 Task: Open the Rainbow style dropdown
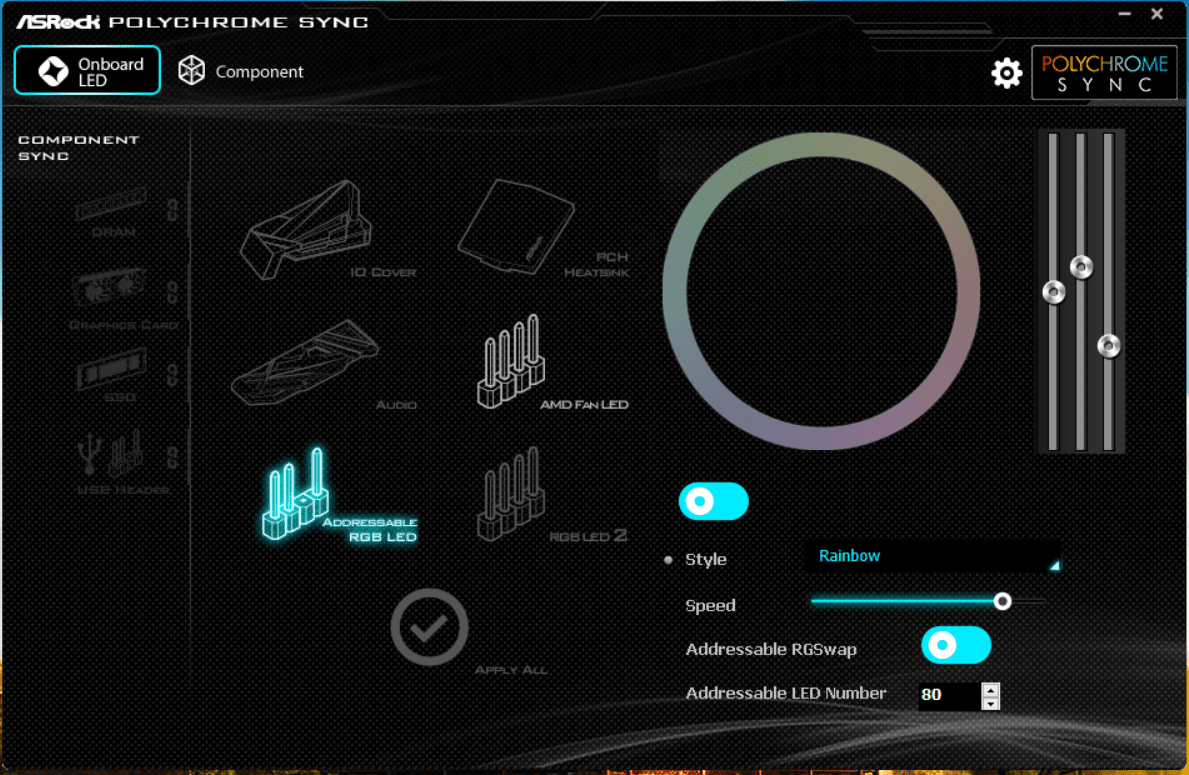pyautogui.click(x=933, y=556)
